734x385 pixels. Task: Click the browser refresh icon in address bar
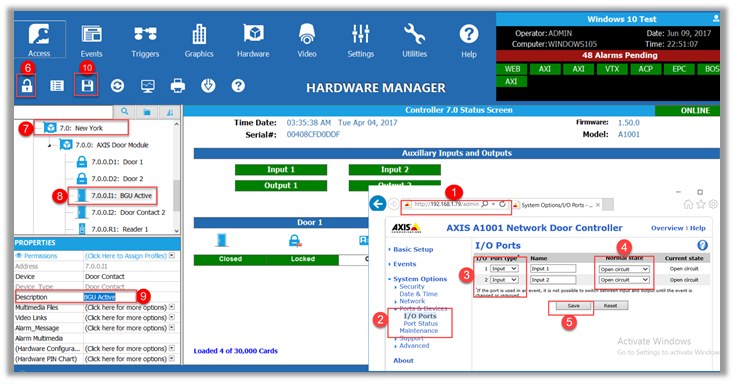pos(502,204)
